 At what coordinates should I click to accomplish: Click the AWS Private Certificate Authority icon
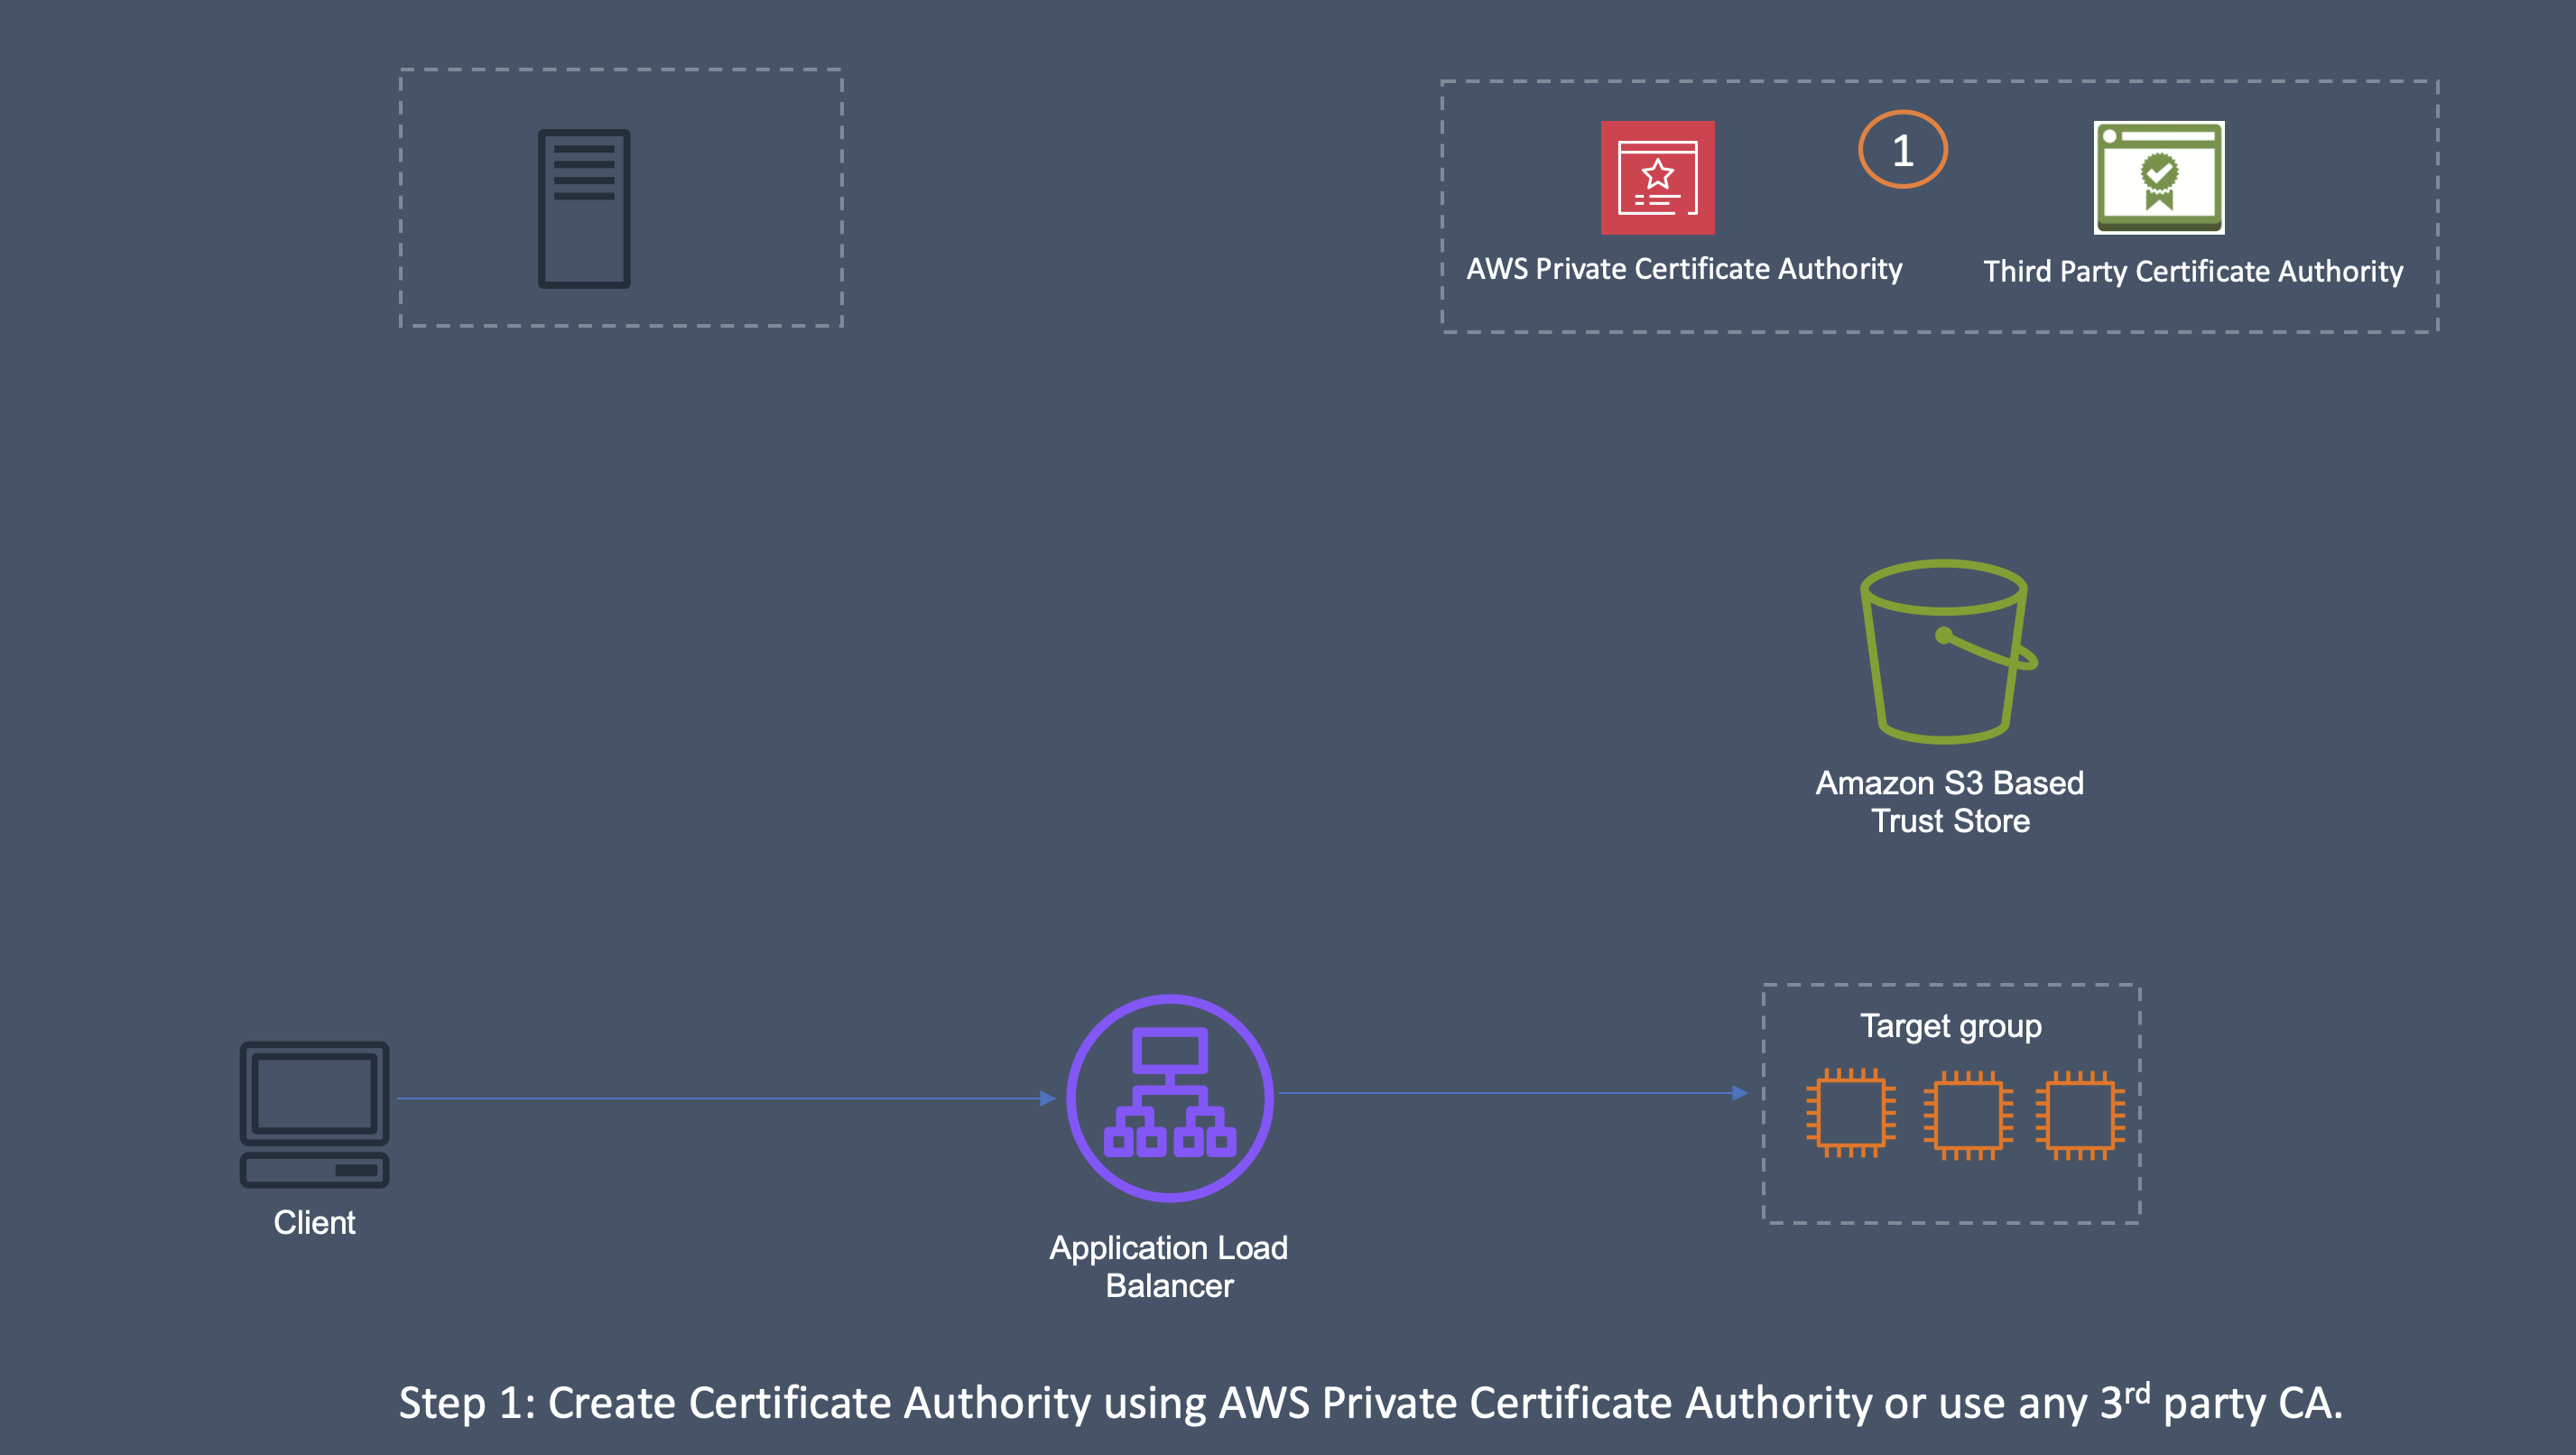point(1657,178)
